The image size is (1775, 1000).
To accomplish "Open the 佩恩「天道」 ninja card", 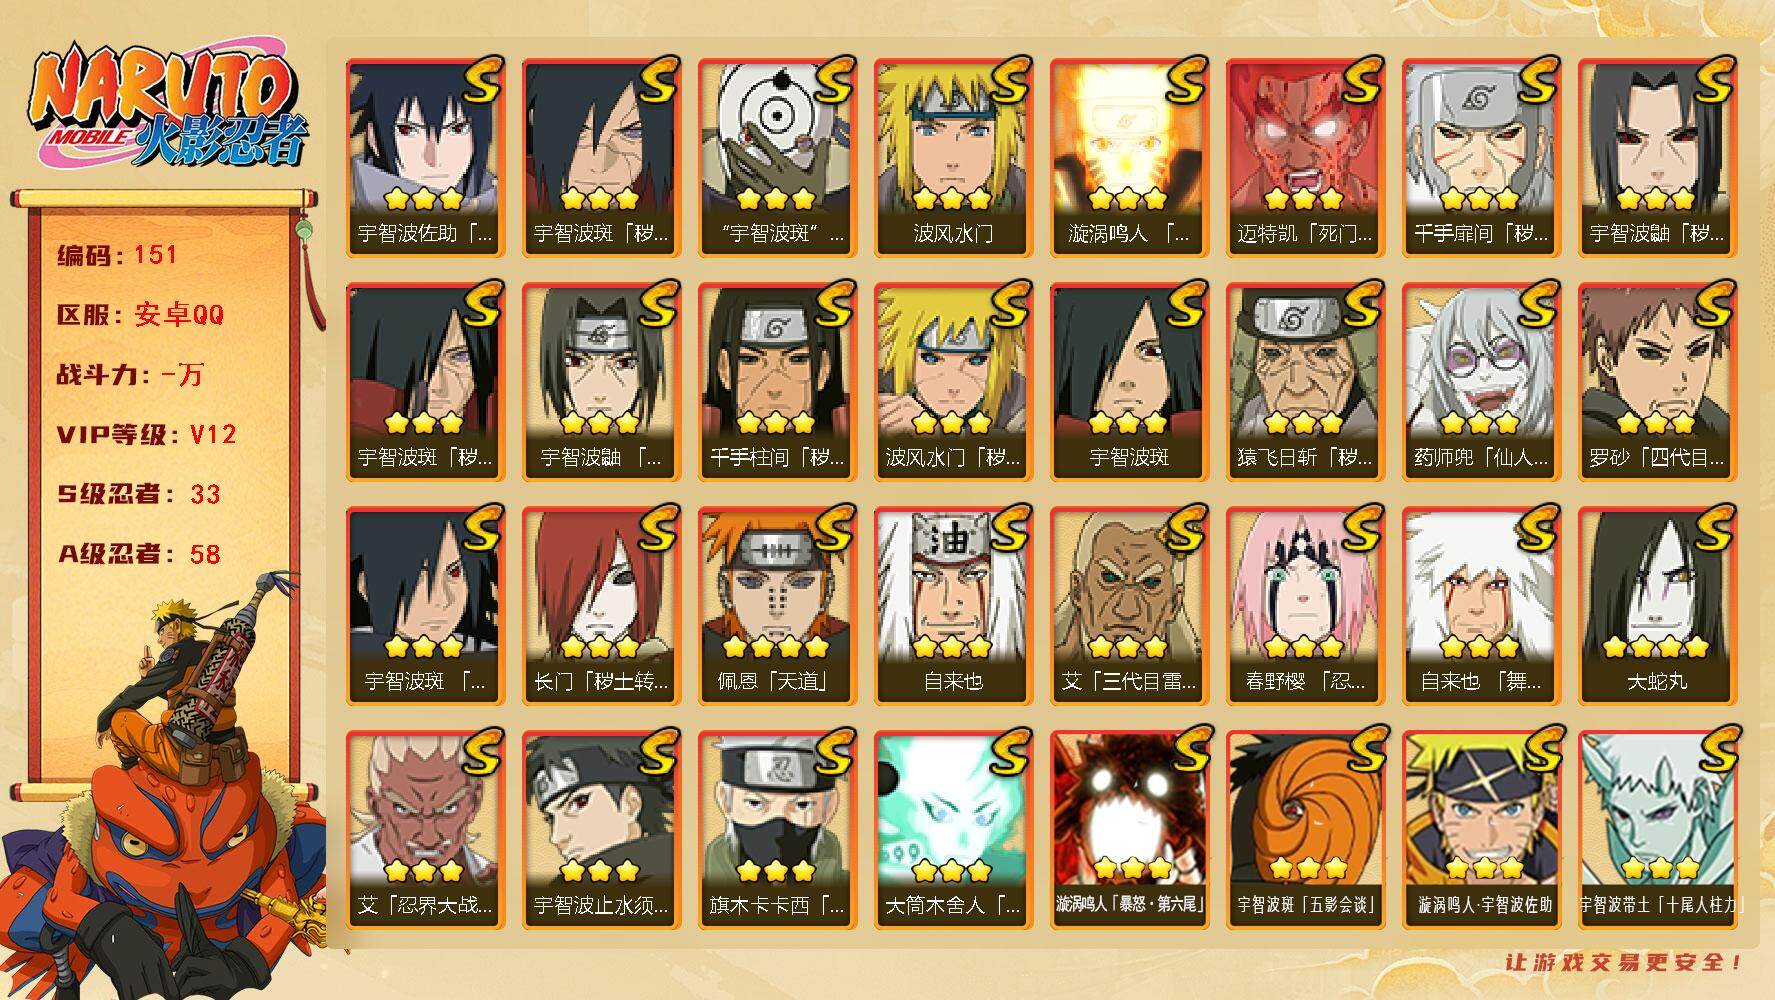I will click(x=777, y=606).
